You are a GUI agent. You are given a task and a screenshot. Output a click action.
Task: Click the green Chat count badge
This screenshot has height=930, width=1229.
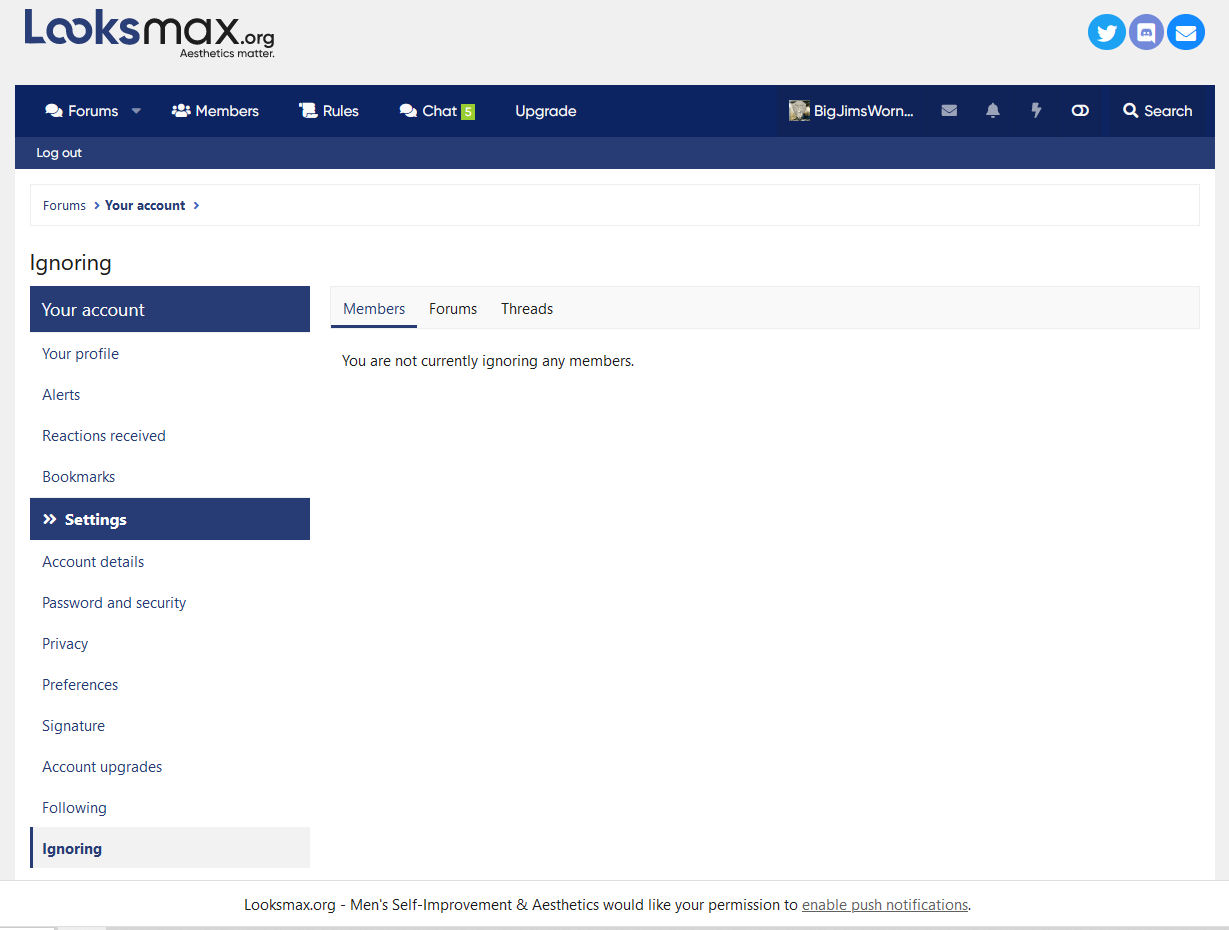468,112
